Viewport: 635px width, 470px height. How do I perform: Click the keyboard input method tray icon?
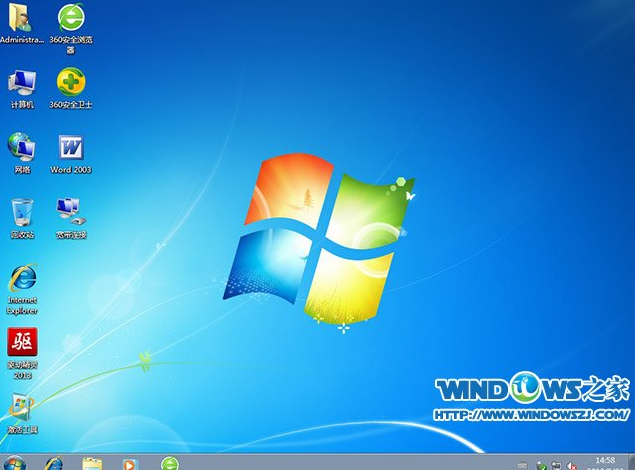pyautogui.click(x=523, y=466)
